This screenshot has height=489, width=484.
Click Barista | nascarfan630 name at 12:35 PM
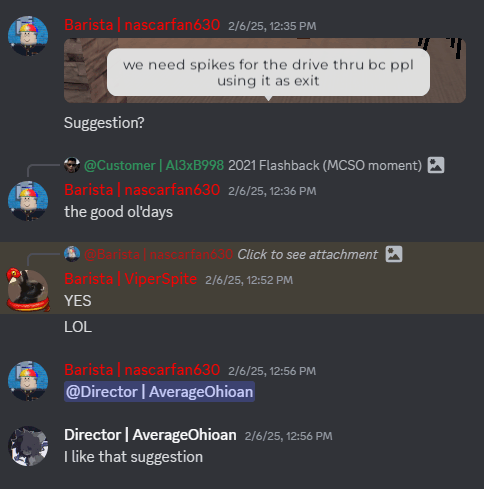click(x=142, y=25)
